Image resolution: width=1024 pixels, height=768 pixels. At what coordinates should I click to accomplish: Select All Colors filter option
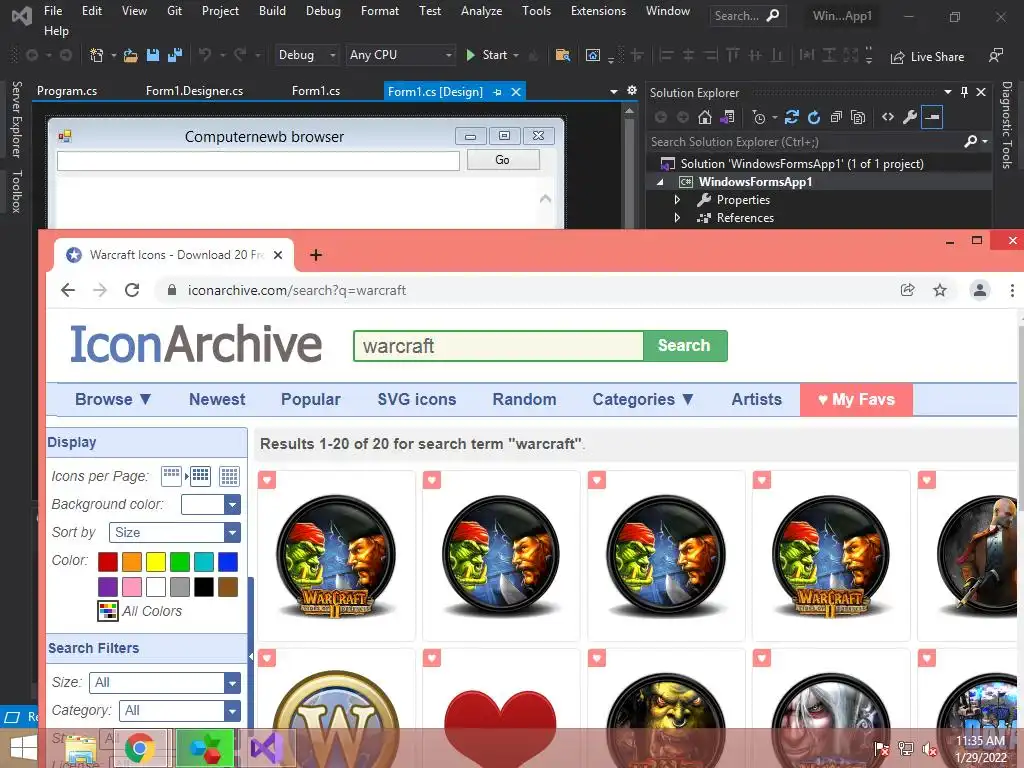(140, 611)
